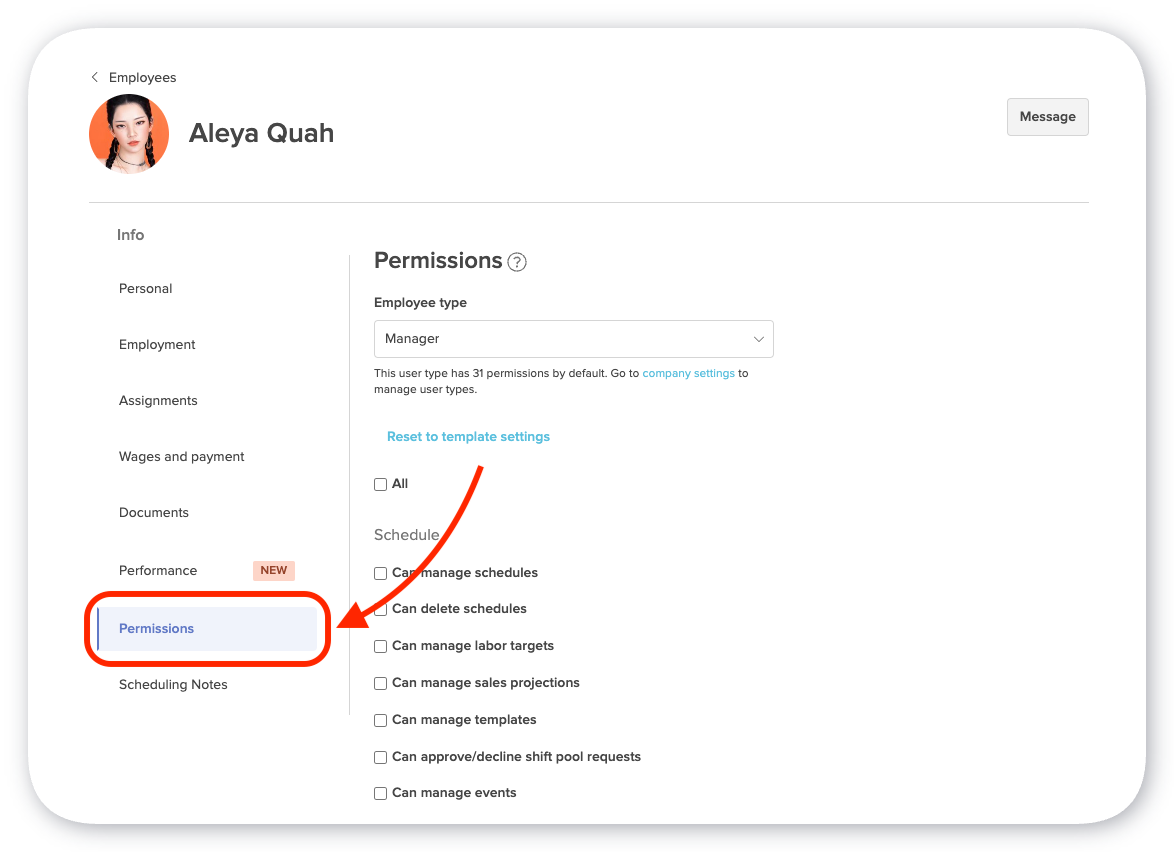The width and height of the screenshot is (1174, 852).
Task: Enable Can manage sales projections
Action: click(x=380, y=684)
